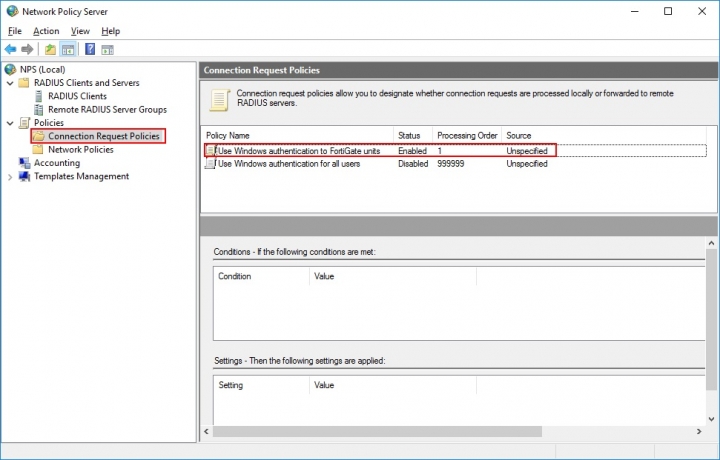Viewport: 720px width, 460px height.
Task: Click the Enabled status cell
Action: pos(412,151)
